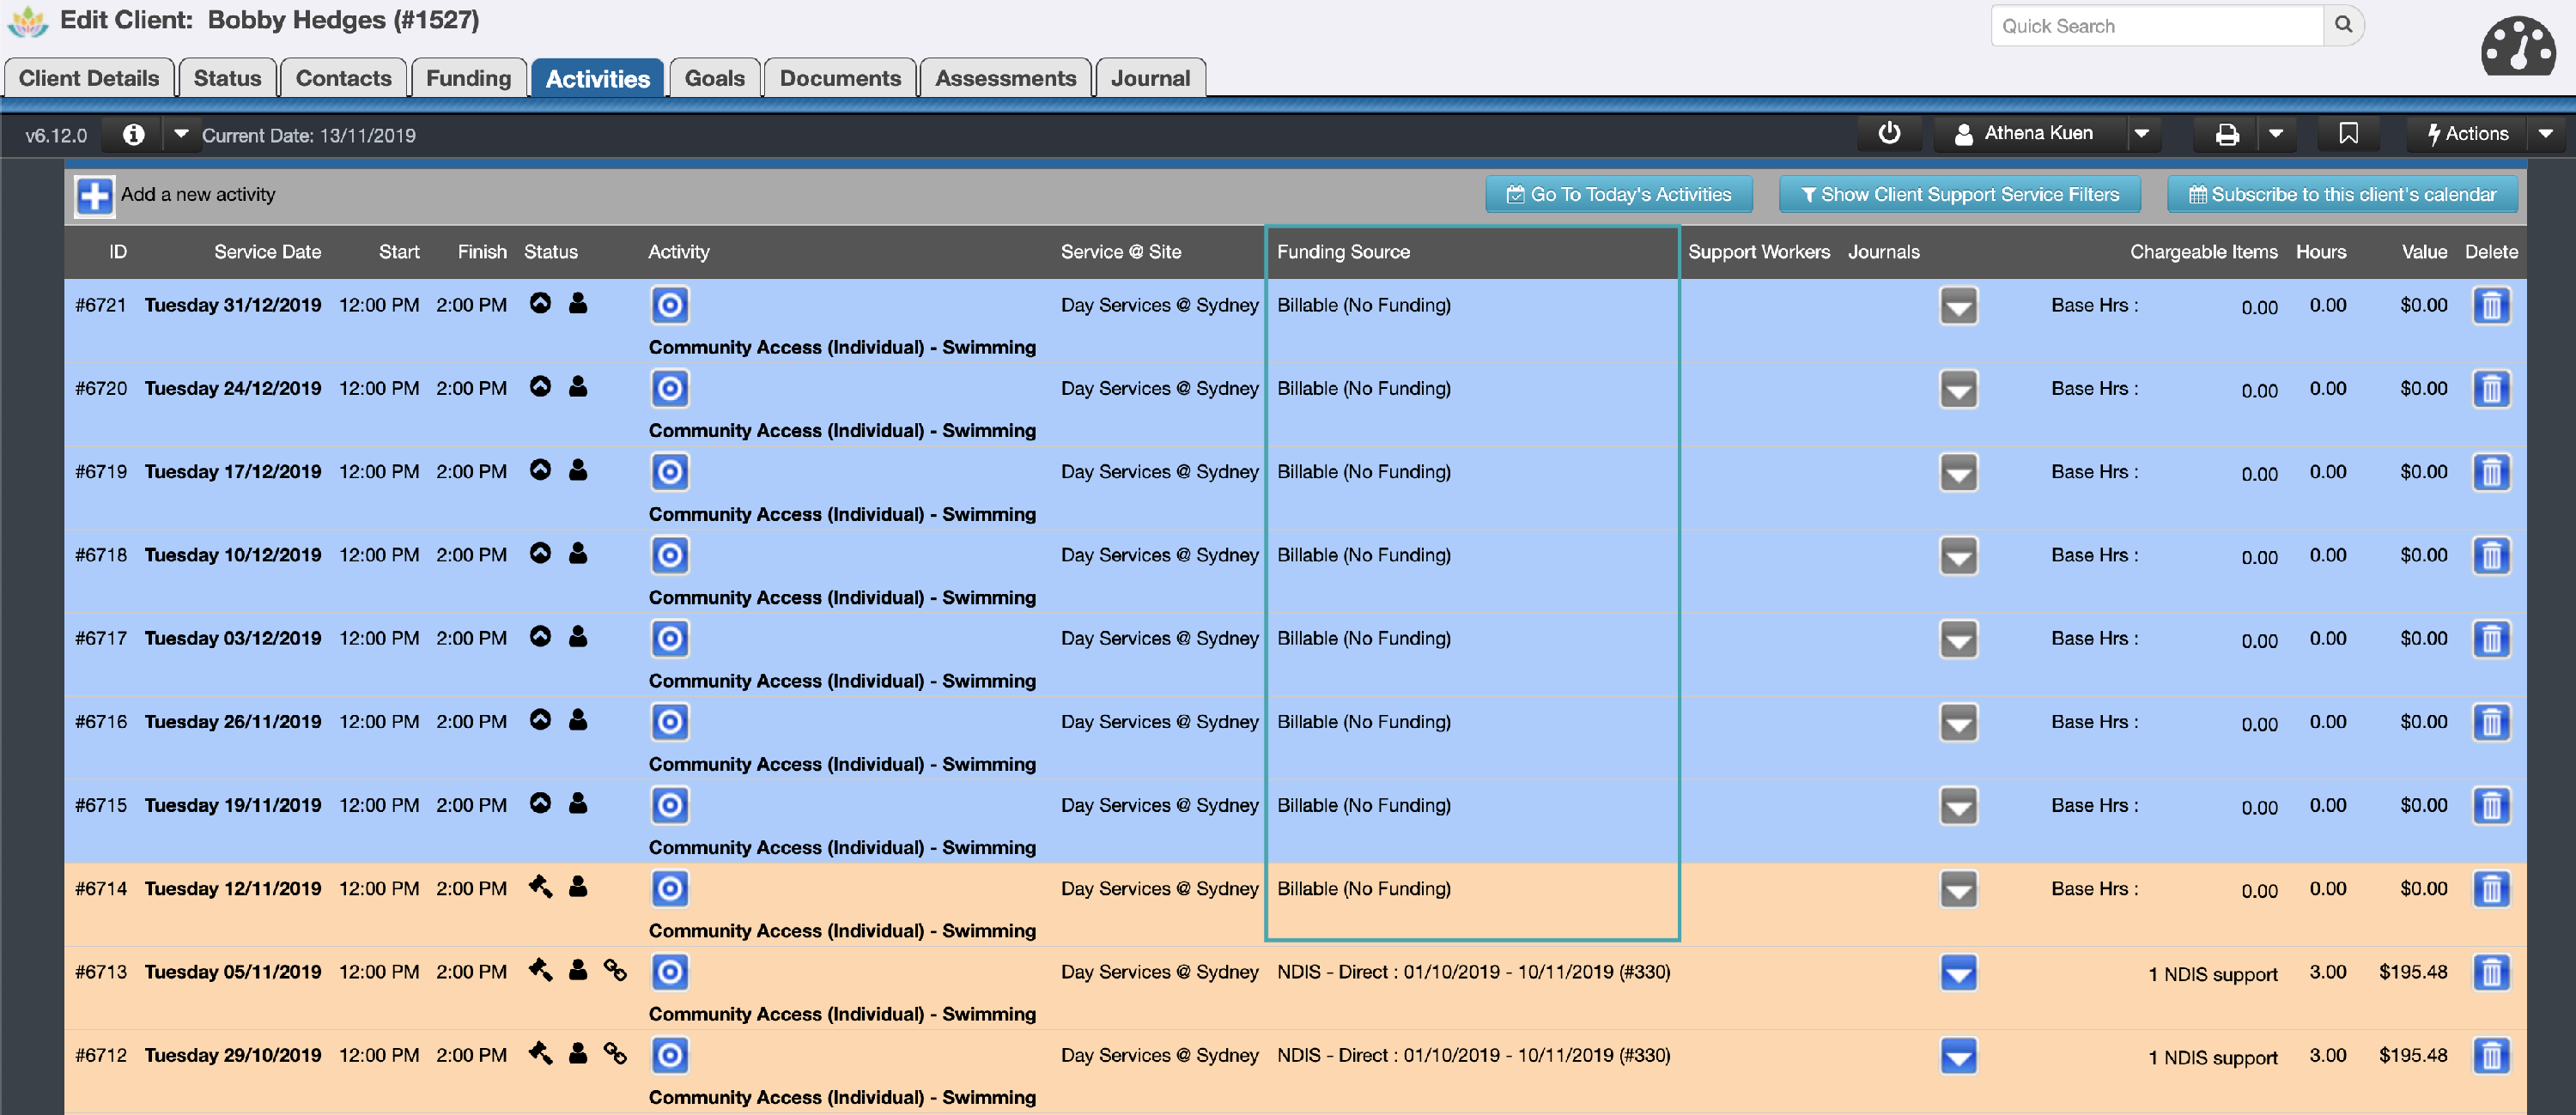
Task: Click the bookmark icon in toolbar
Action: [2348, 134]
